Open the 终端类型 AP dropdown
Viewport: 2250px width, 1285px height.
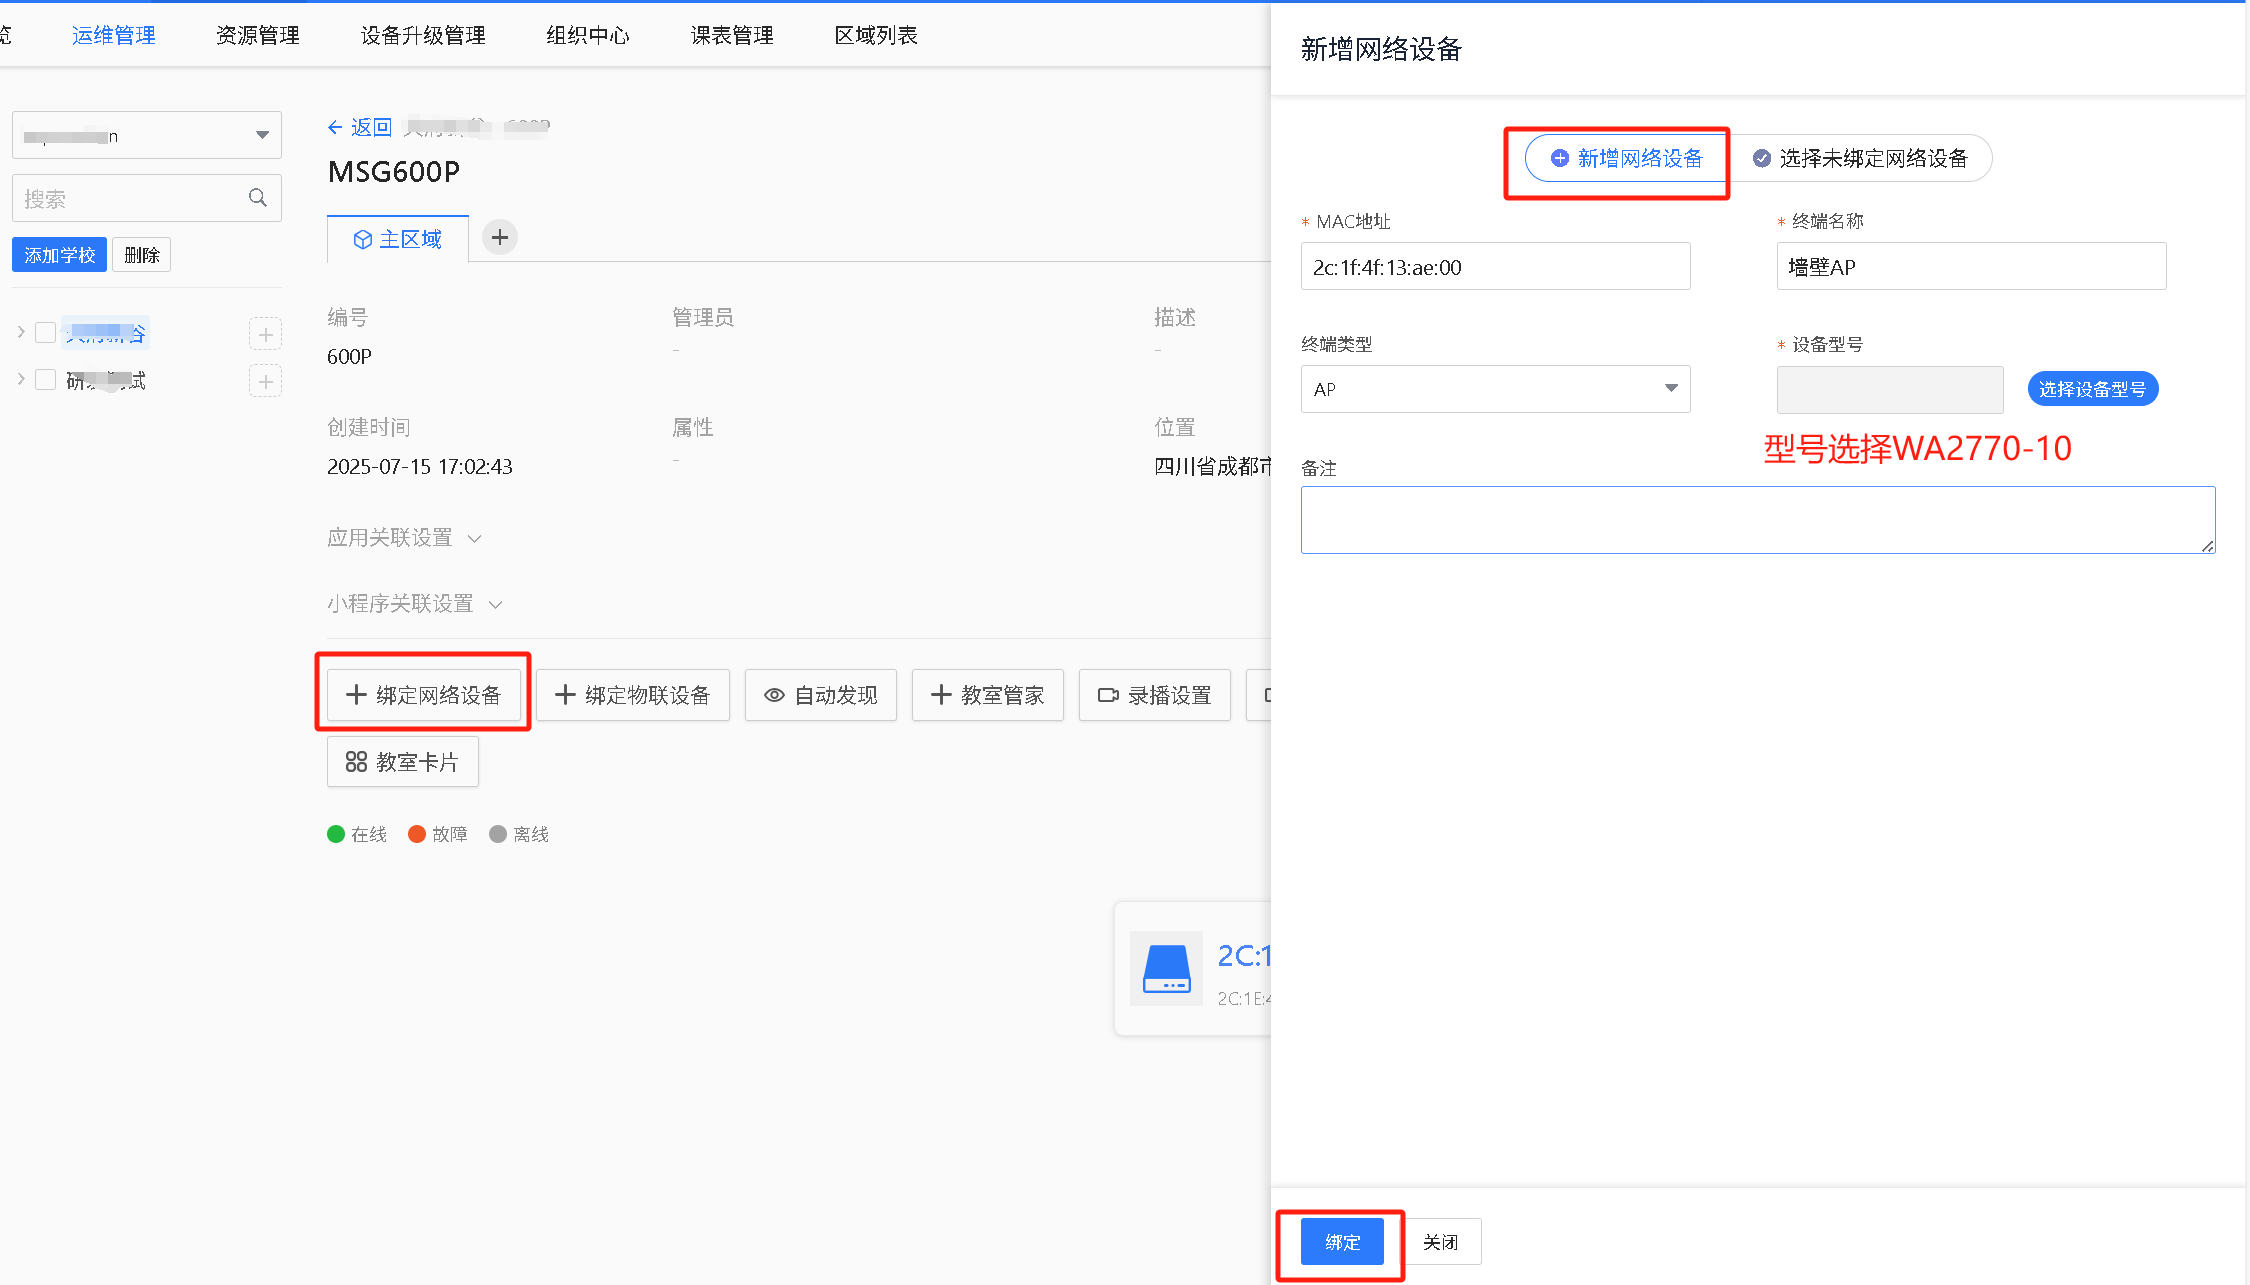coord(1495,389)
